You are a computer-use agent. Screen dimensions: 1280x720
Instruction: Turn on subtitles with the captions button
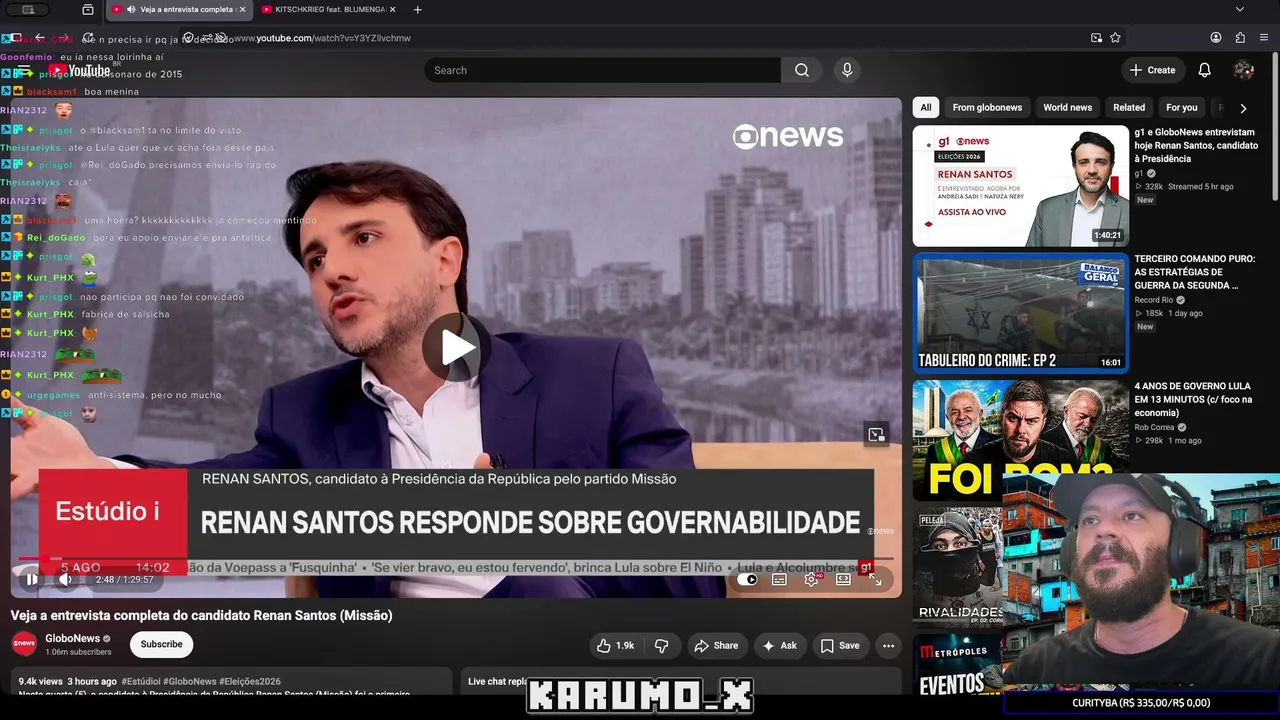point(779,579)
